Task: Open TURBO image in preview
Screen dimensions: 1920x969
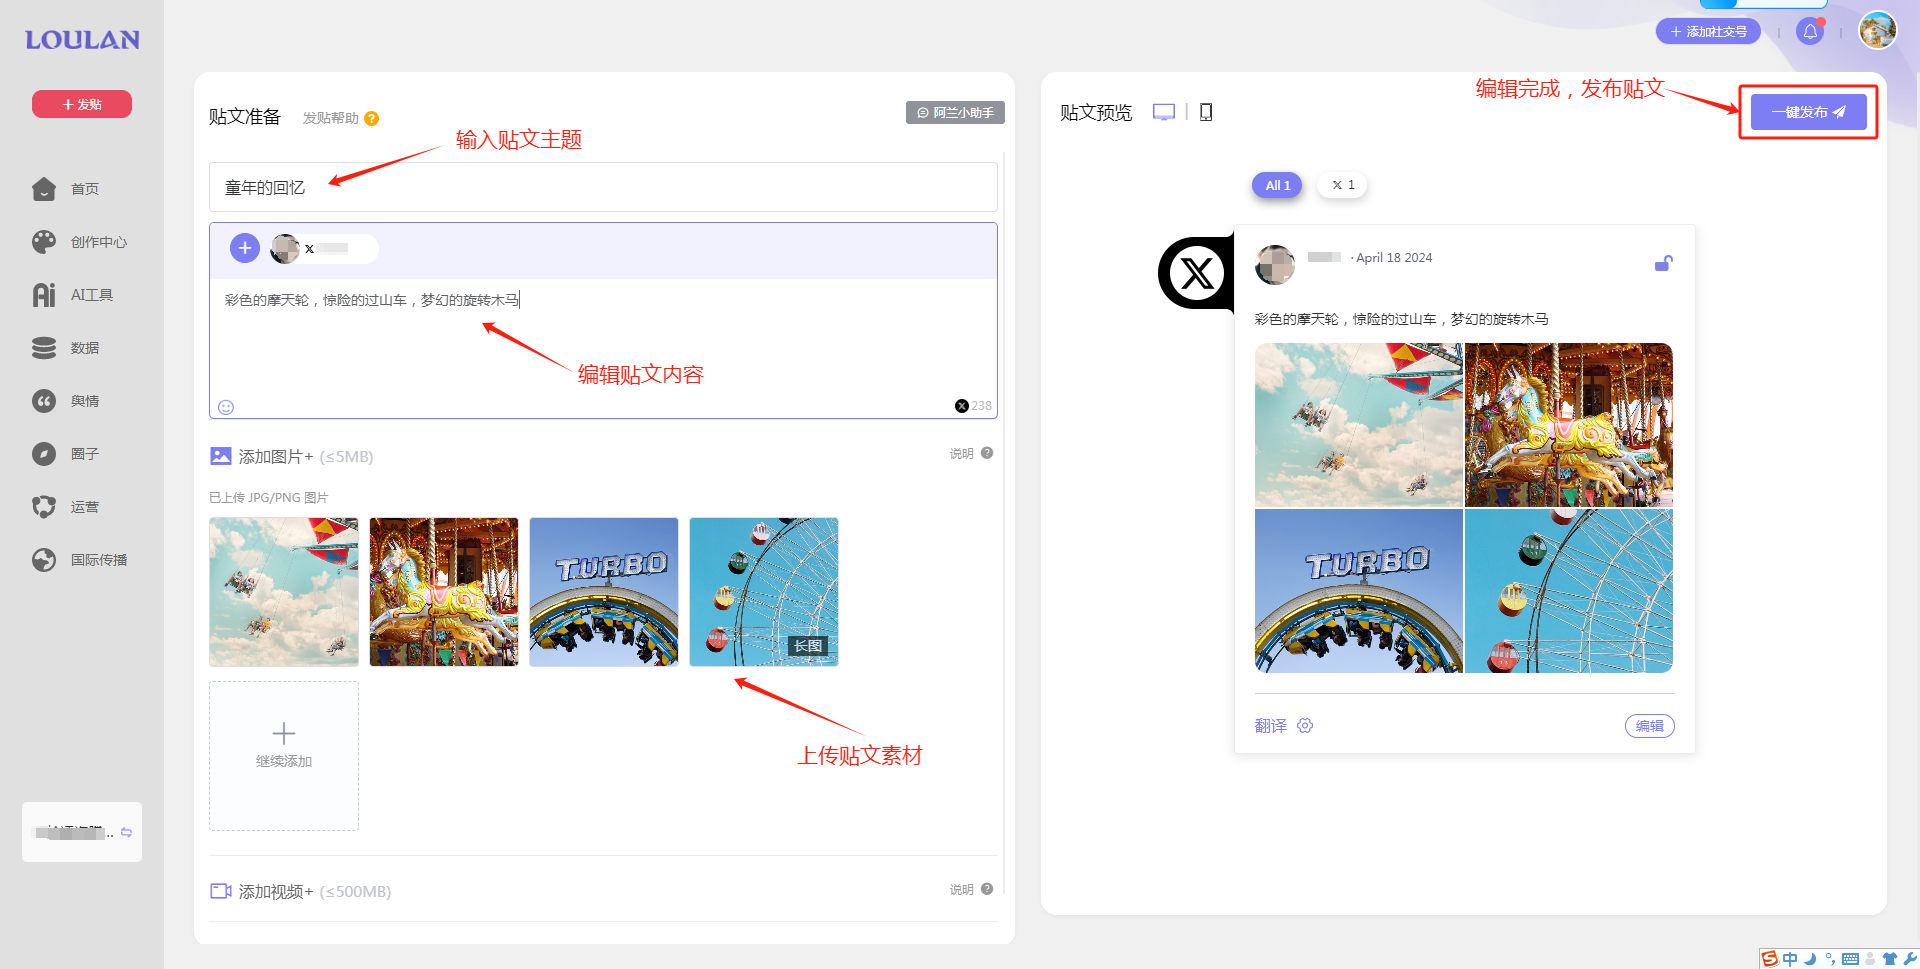Action: (1358, 591)
